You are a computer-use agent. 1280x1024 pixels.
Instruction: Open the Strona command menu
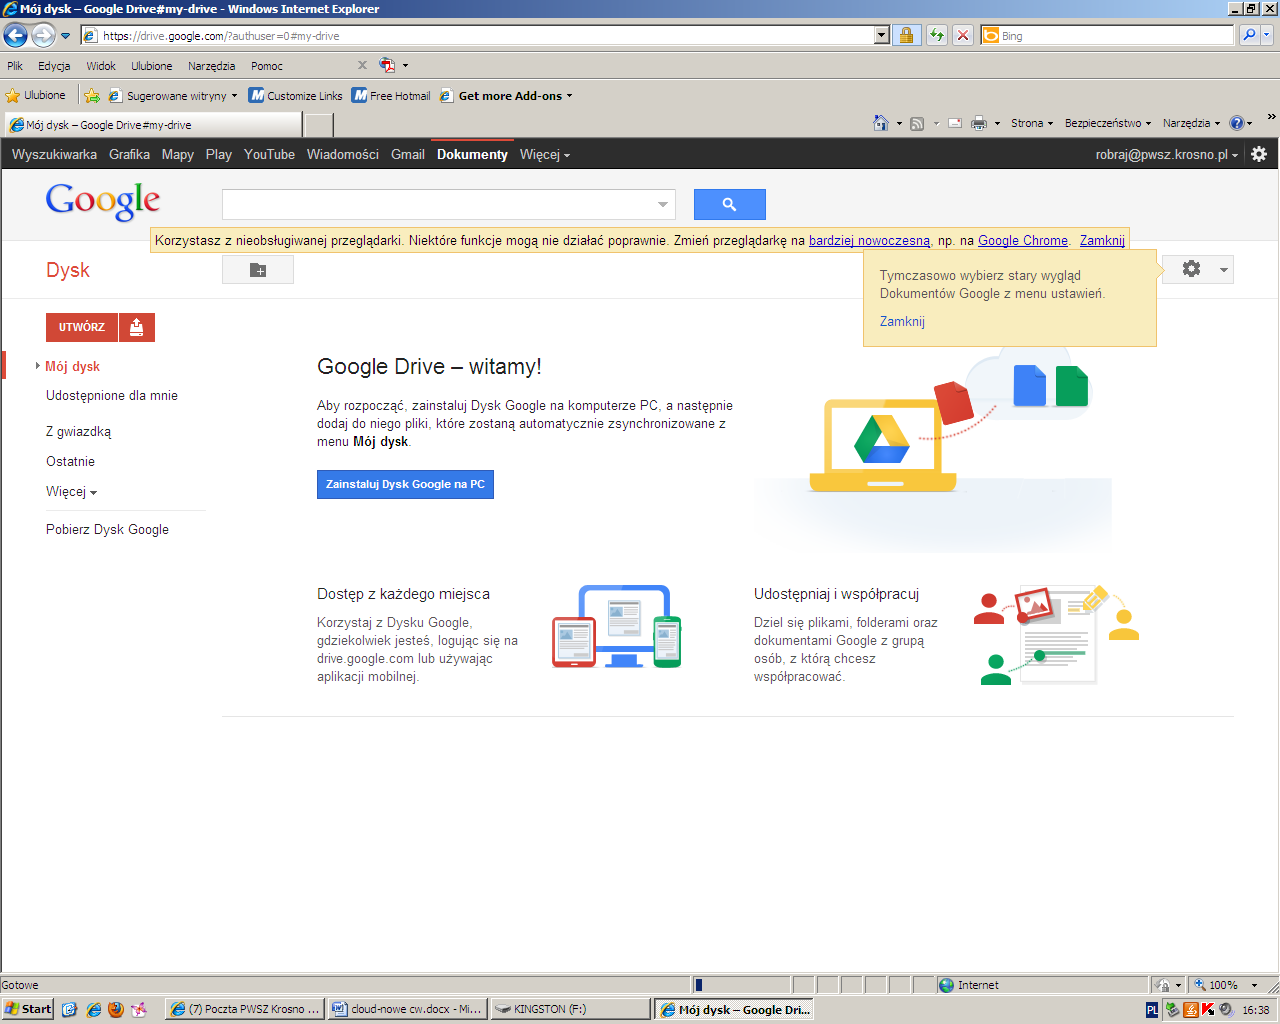1032,123
